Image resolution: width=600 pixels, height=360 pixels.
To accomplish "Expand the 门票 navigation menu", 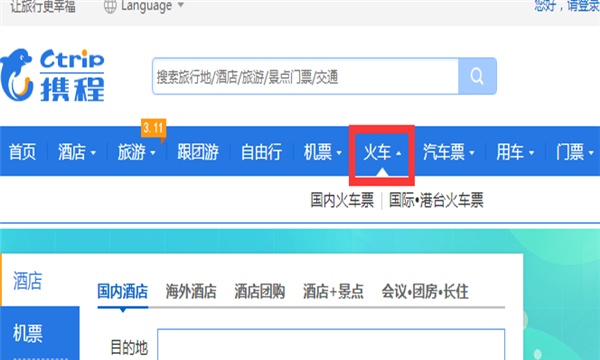I will (575, 152).
